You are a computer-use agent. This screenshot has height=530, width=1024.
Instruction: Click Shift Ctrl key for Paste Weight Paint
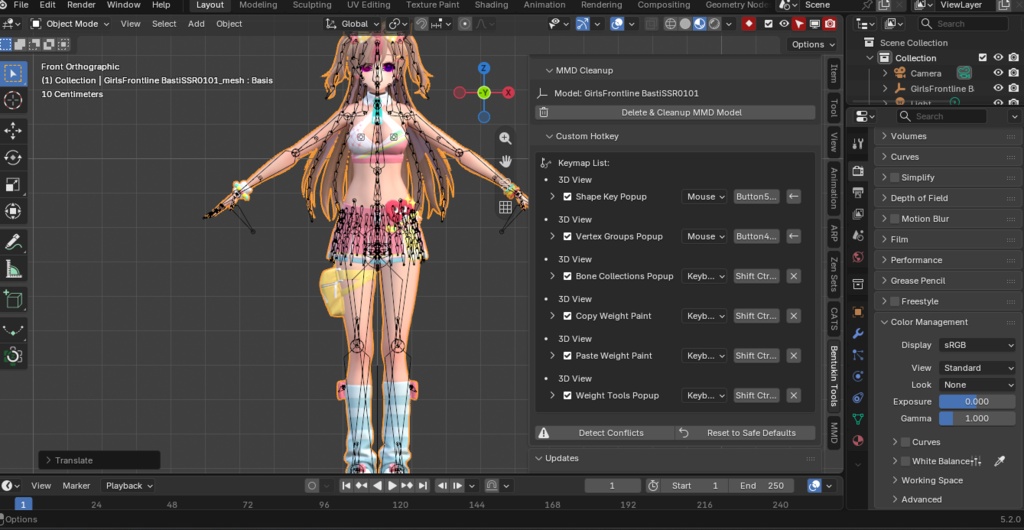(x=756, y=356)
